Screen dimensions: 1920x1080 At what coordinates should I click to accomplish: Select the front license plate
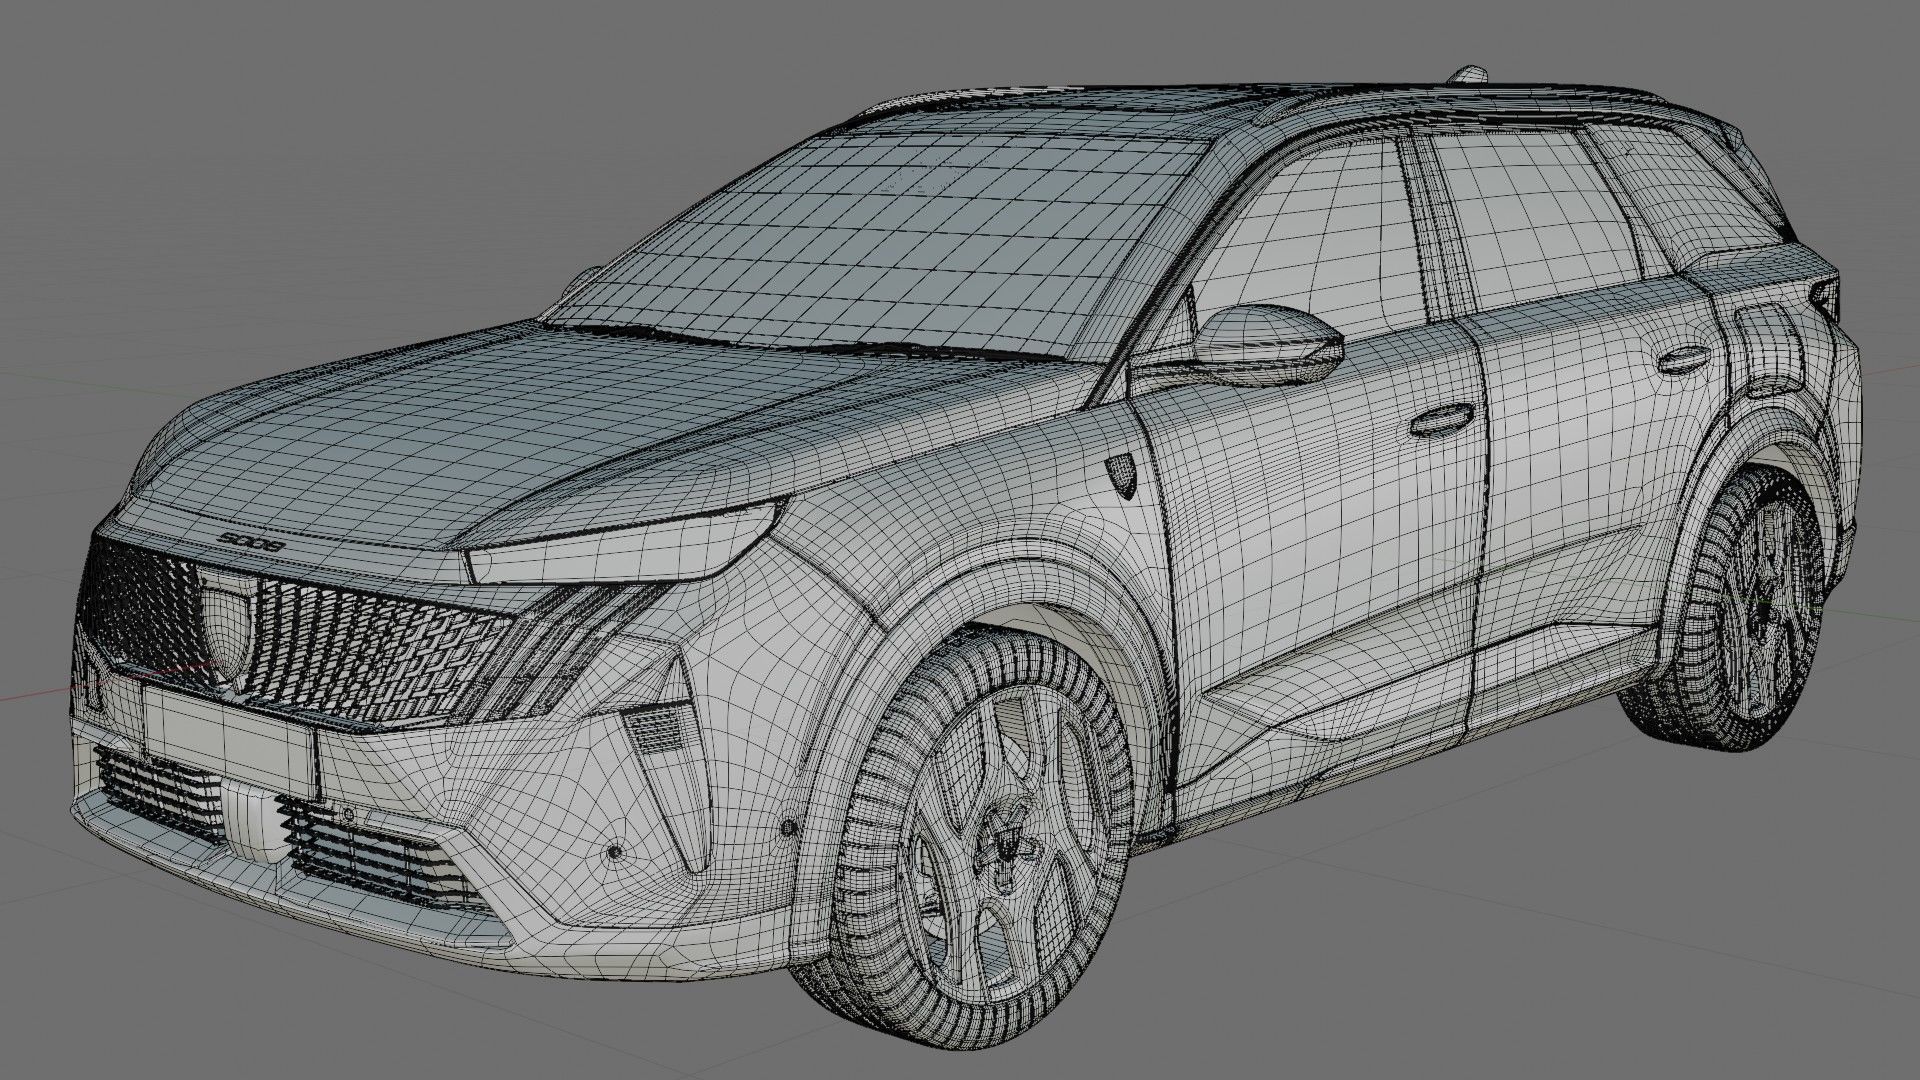point(232,736)
